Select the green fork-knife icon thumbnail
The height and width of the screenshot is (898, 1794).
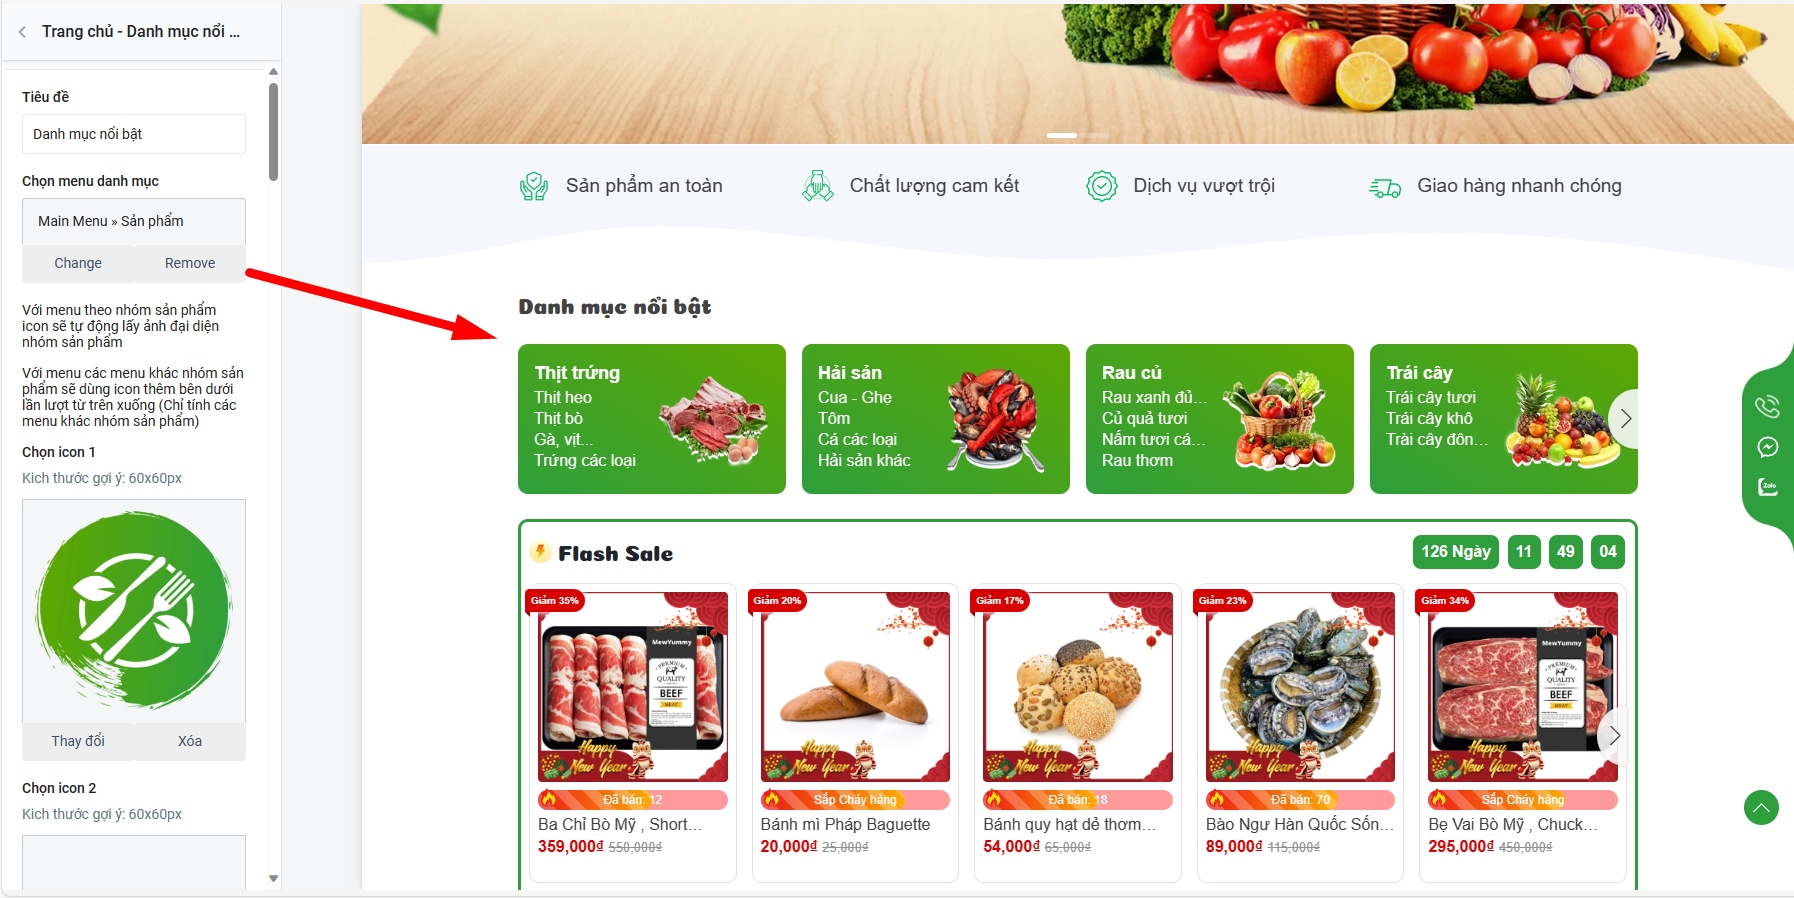134,611
